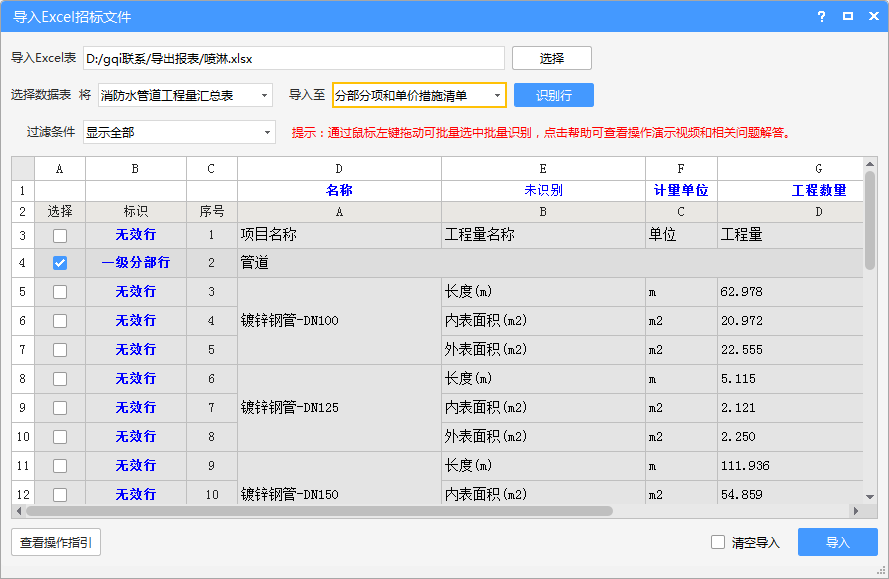
Task: Click the 查看操作指引 button
Action: click(x=56, y=543)
